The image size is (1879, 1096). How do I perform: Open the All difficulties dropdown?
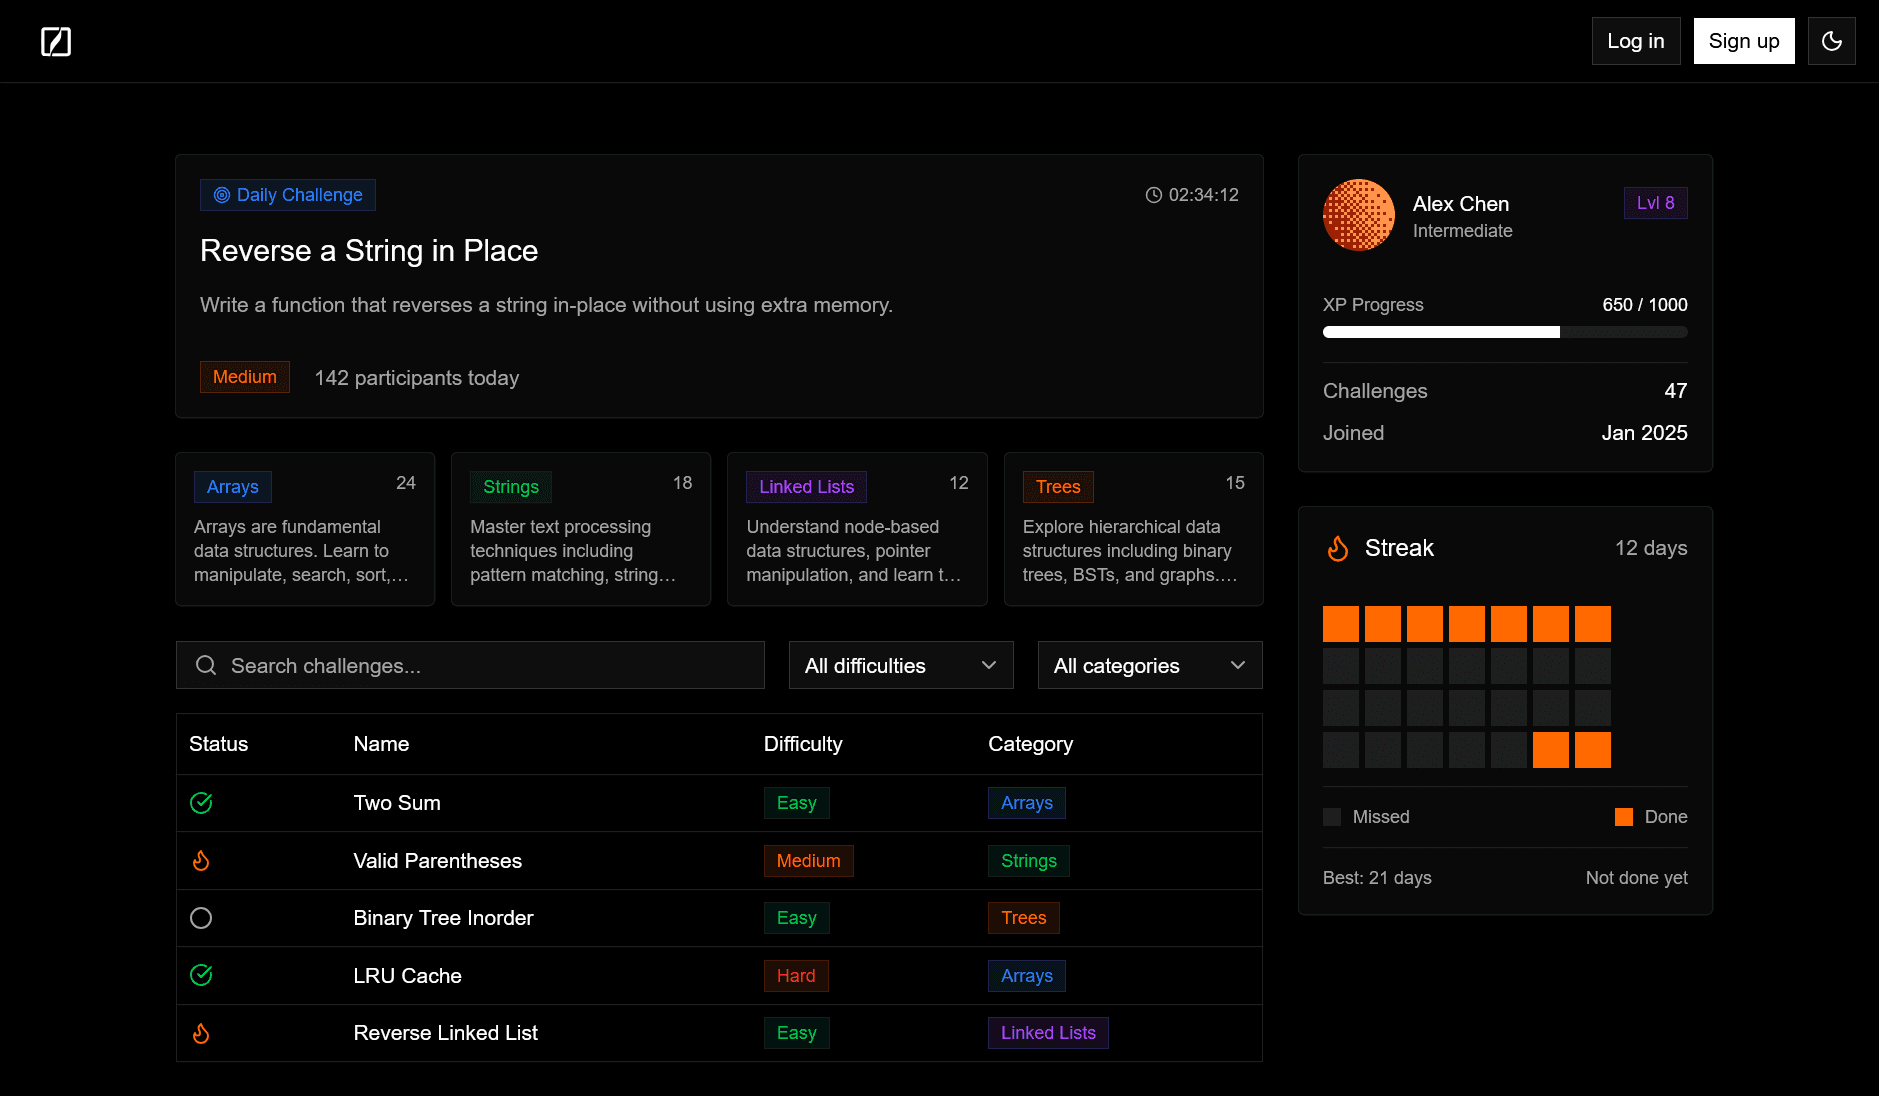[901, 665]
